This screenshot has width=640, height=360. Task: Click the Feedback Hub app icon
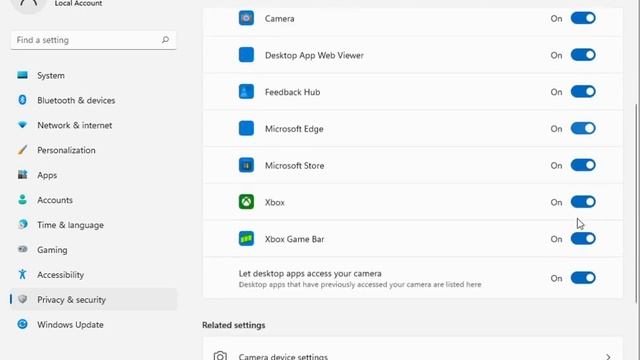click(246, 91)
